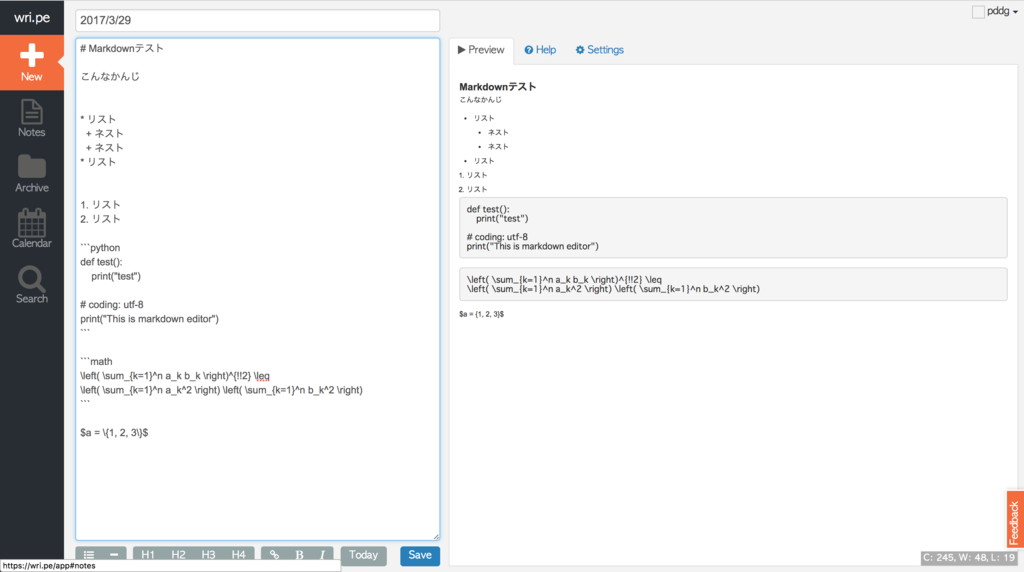Click the wri.pe logo
Screen dimensions: 1024x572
pyautogui.click(x=32, y=18)
